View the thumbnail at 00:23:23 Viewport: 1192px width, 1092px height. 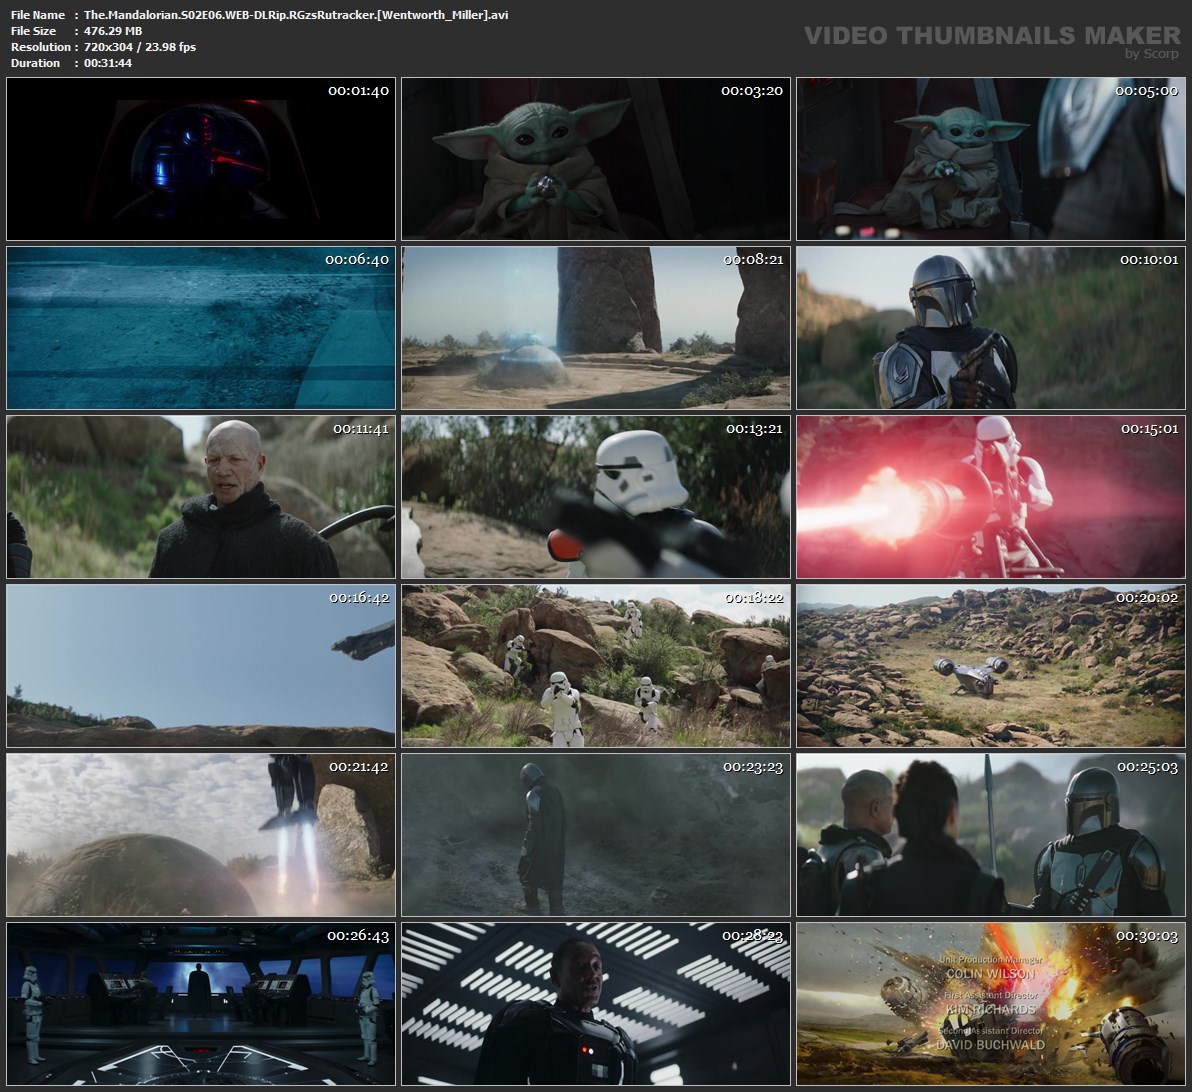coord(596,834)
